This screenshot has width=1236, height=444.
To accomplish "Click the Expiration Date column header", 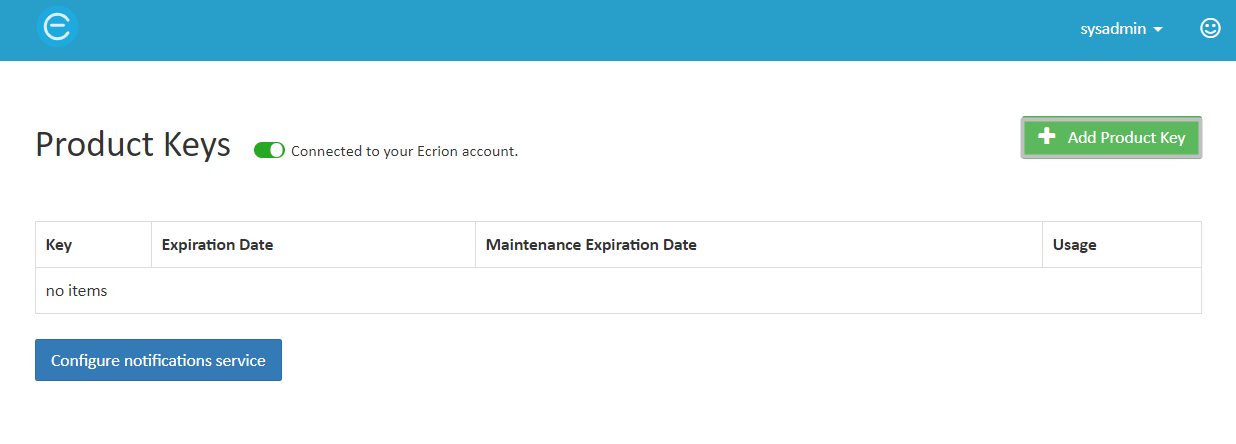I will click(313, 245).
